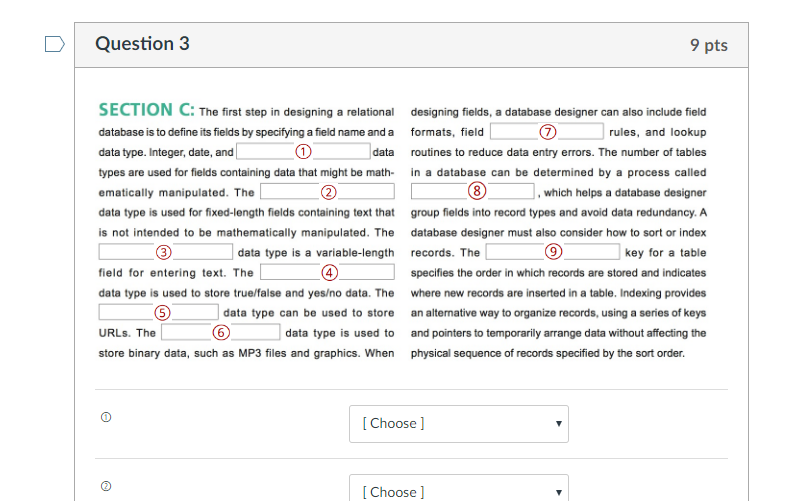Click the 9 pts label
Image resolution: width=812 pixels, height=501 pixels.
click(708, 45)
